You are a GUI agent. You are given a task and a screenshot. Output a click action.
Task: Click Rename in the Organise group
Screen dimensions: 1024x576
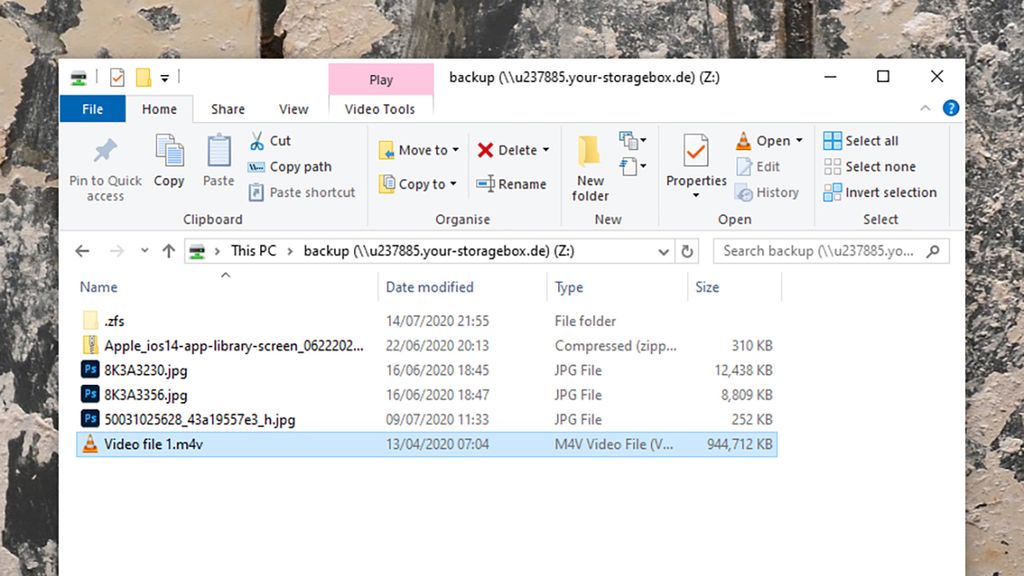pos(511,184)
